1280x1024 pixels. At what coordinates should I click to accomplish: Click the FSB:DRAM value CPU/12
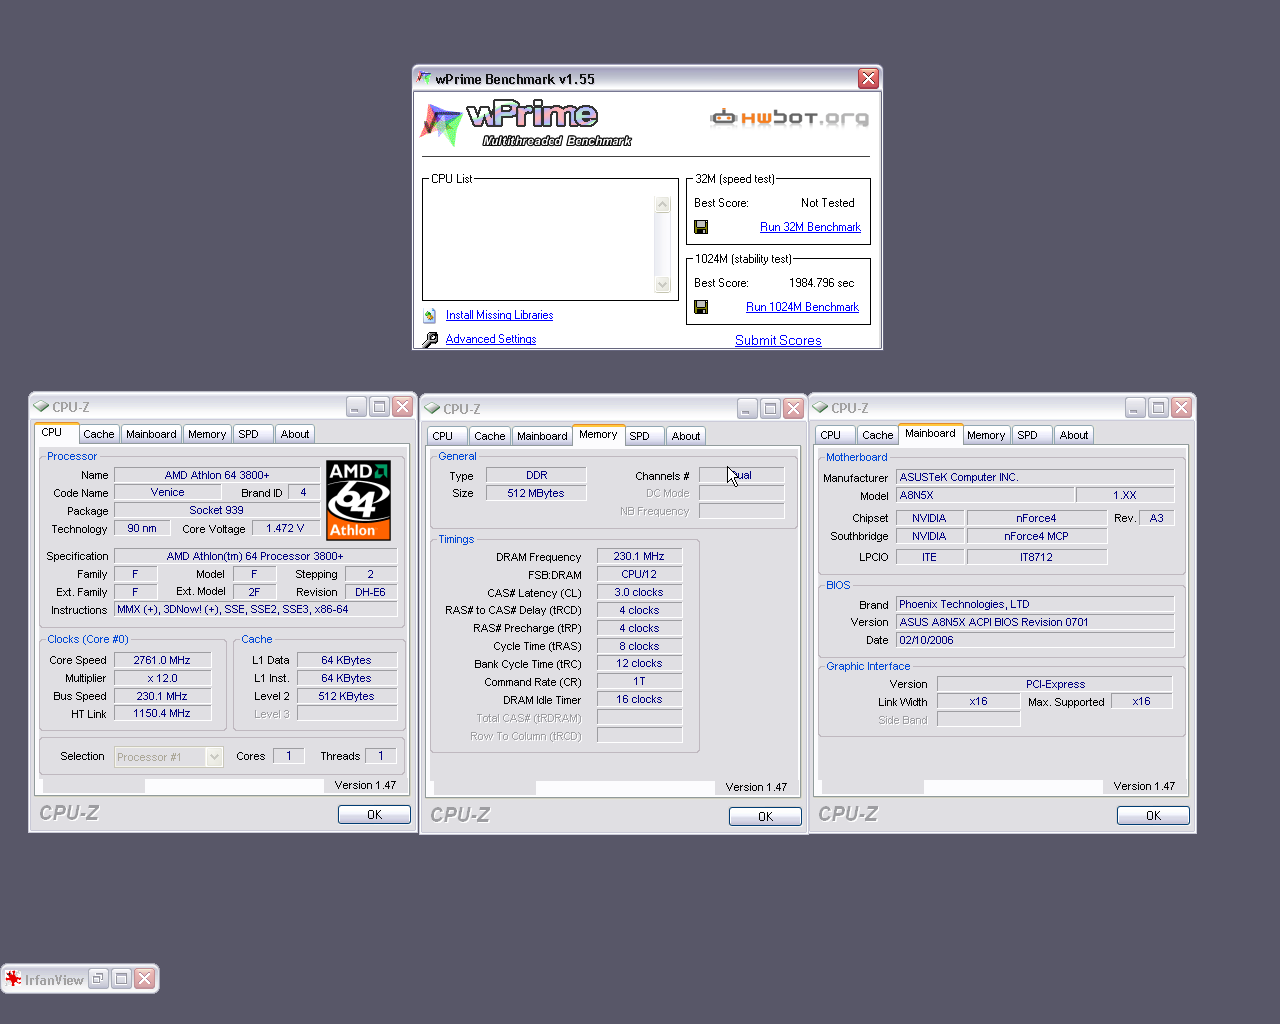point(639,574)
